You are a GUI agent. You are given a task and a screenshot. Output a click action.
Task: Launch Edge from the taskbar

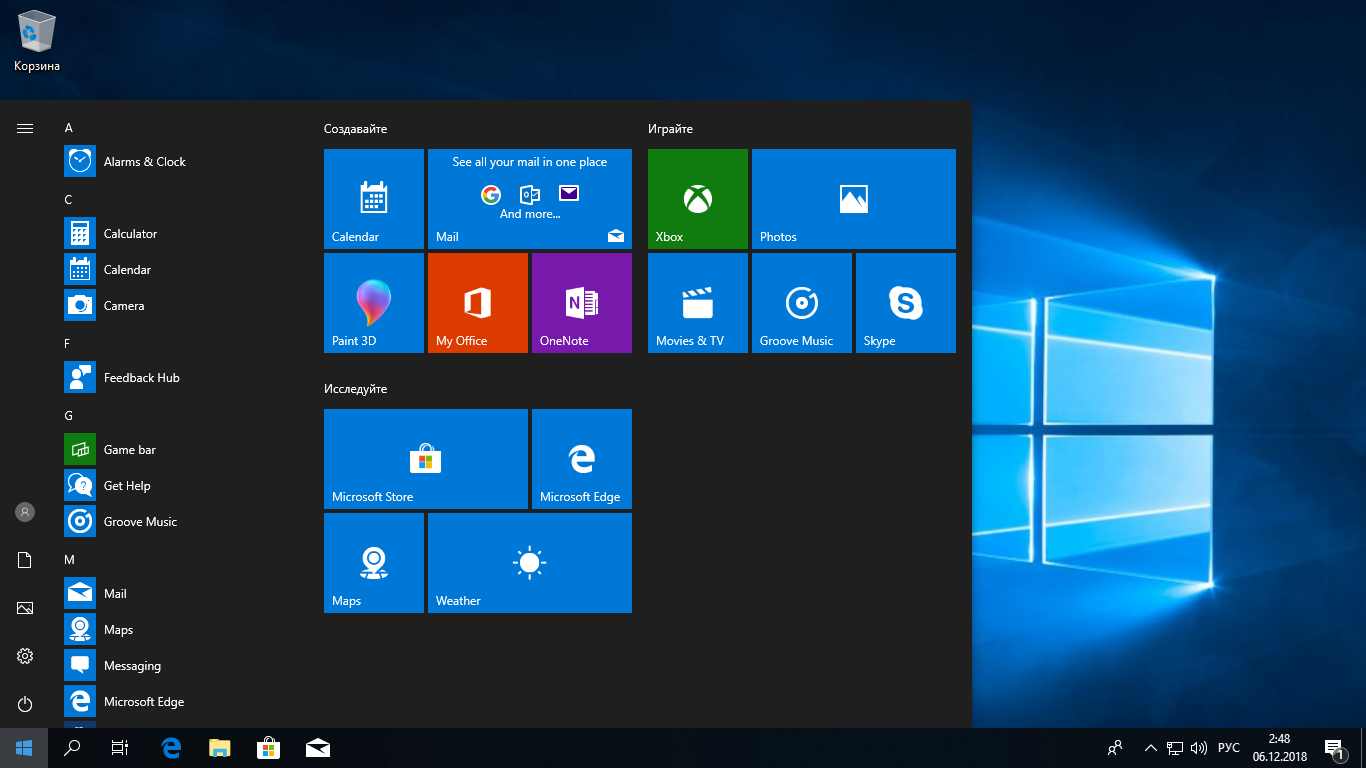point(172,748)
